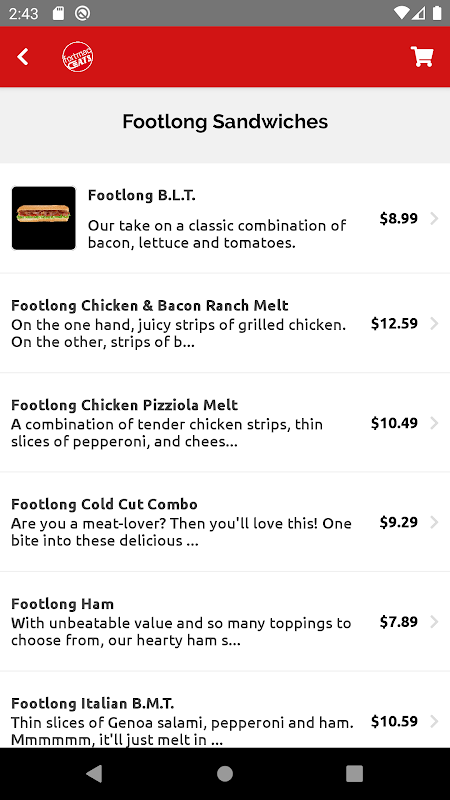Select Footlong Chicken Pizziola Melt item
450x800 pixels.
(225, 422)
